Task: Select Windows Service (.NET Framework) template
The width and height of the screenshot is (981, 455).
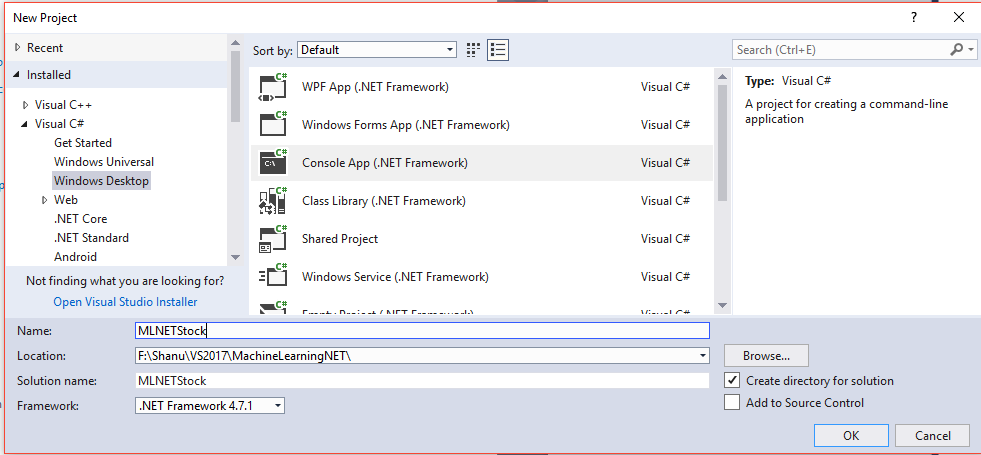Action: (481, 277)
